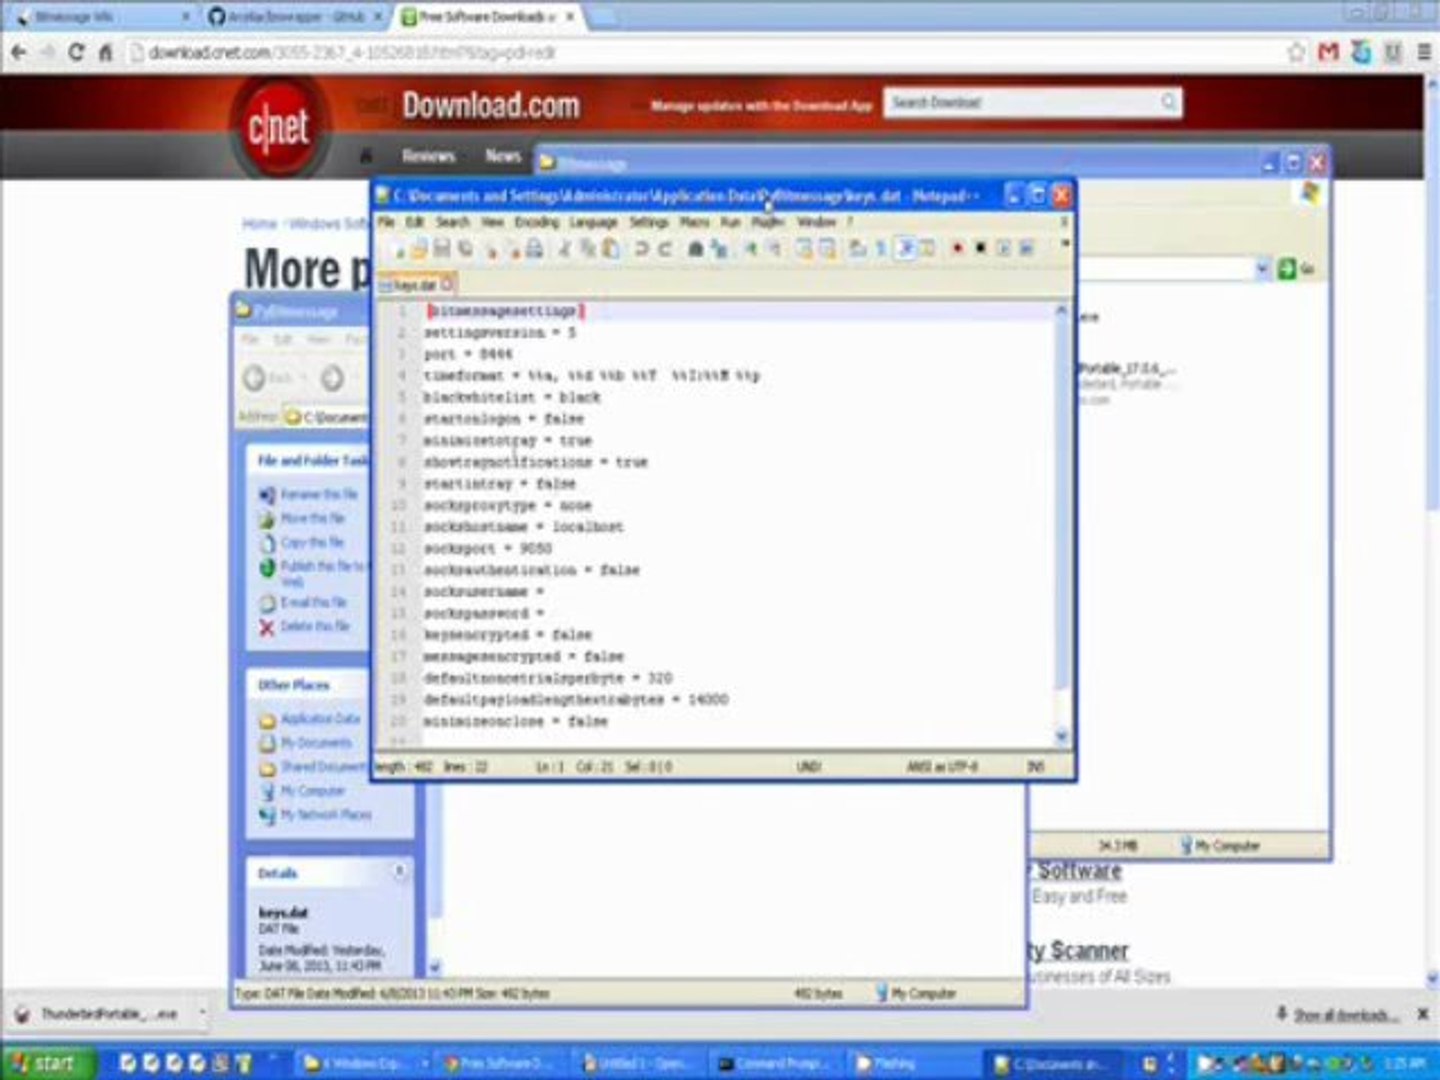Open the Edit menu in Notepad++
The height and width of the screenshot is (1080, 1440).
415,222
